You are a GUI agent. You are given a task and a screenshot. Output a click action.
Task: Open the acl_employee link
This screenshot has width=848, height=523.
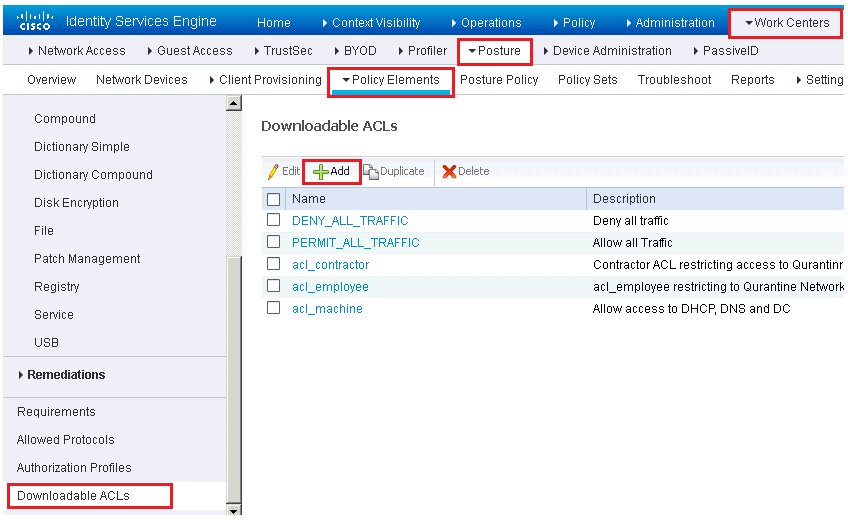click(x=330, y=287)
